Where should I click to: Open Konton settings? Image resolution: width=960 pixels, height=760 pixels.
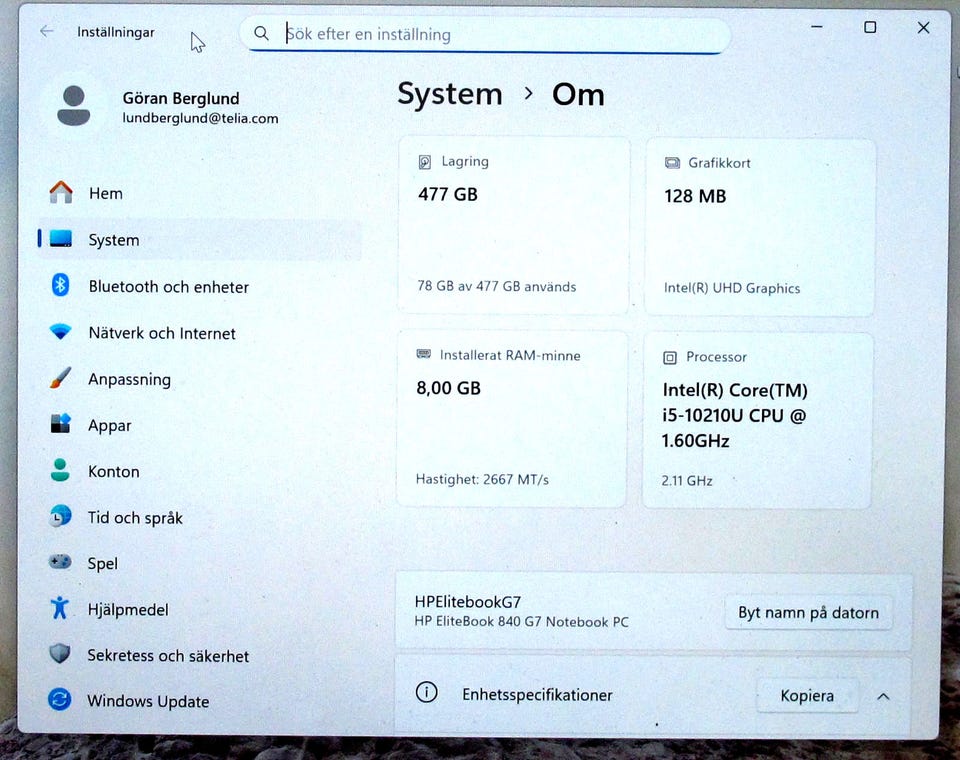pos(200,471)
